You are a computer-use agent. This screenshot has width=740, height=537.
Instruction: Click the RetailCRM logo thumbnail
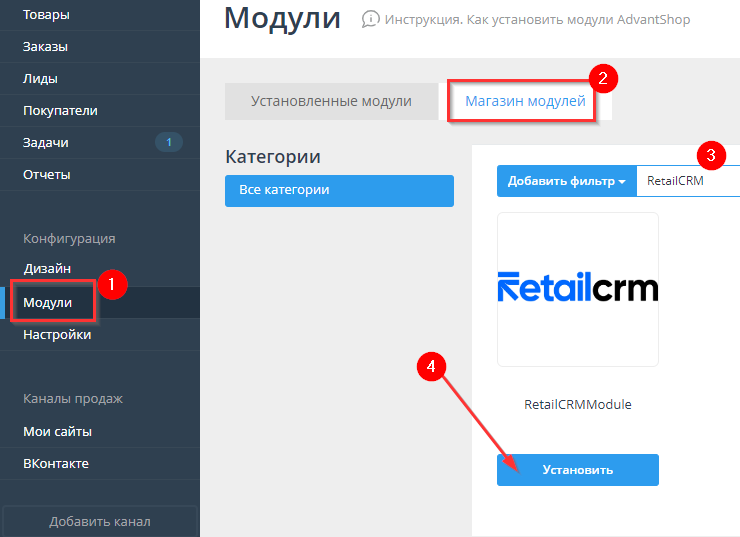[577, 289]
